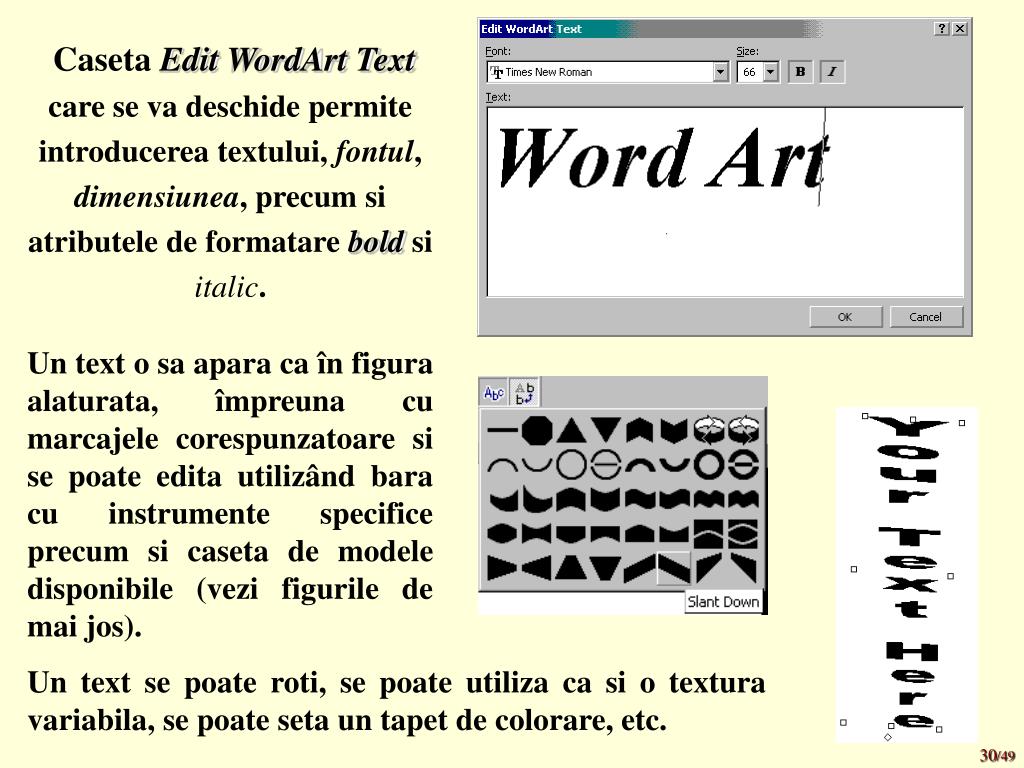This screenshot has width=1024, height=768.
Task: Click the vertical 'Your Text Here' WordArt object
Action: pyautogui.click(x=908, y=573)
